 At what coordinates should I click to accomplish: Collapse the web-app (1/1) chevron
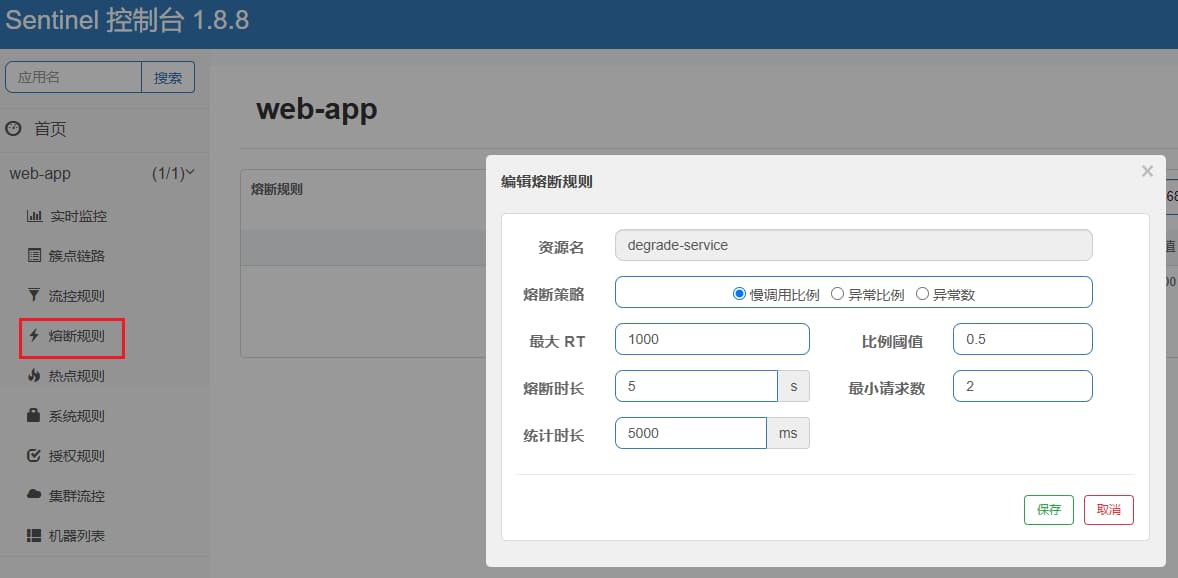(190, 173)
